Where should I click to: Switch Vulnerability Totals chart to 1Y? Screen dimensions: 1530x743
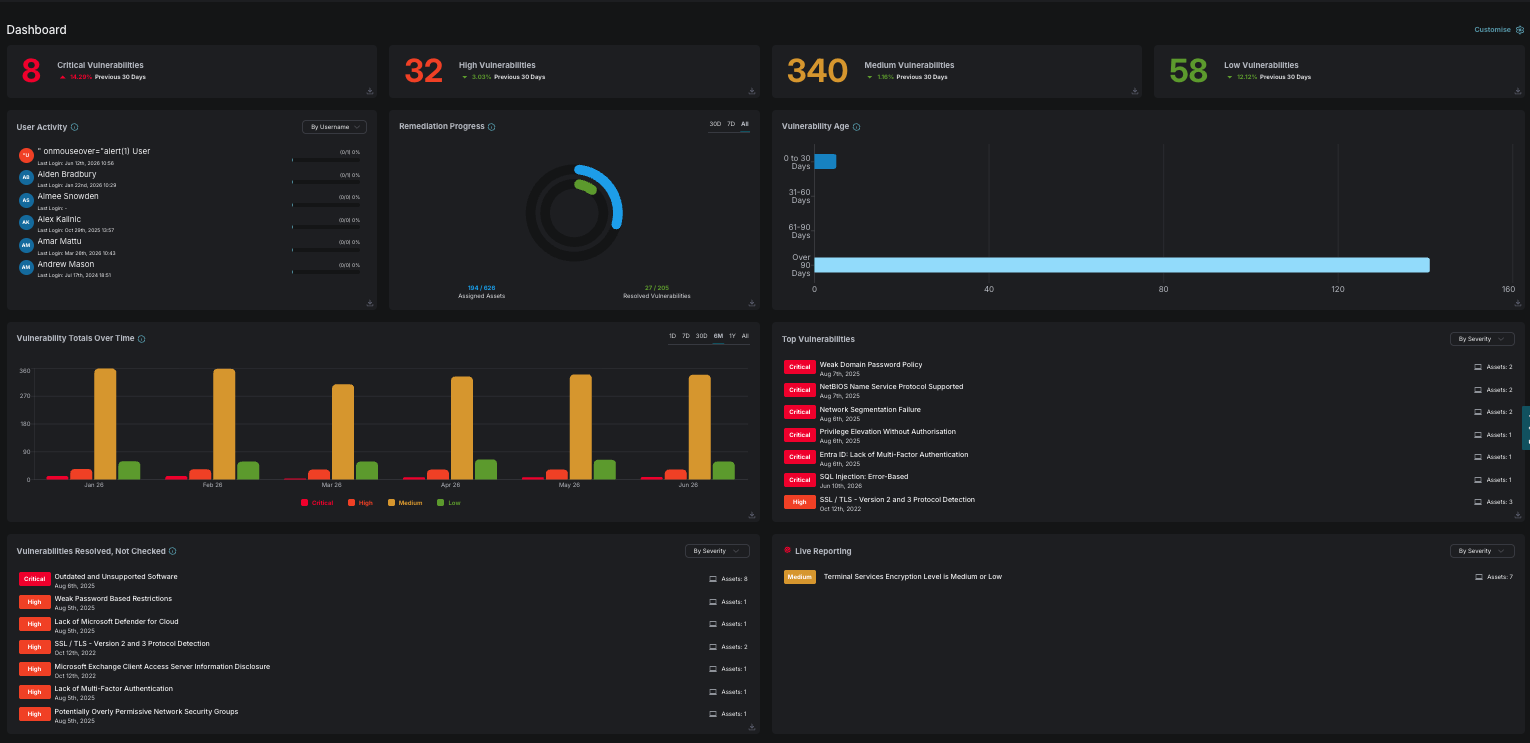[732, 336]
